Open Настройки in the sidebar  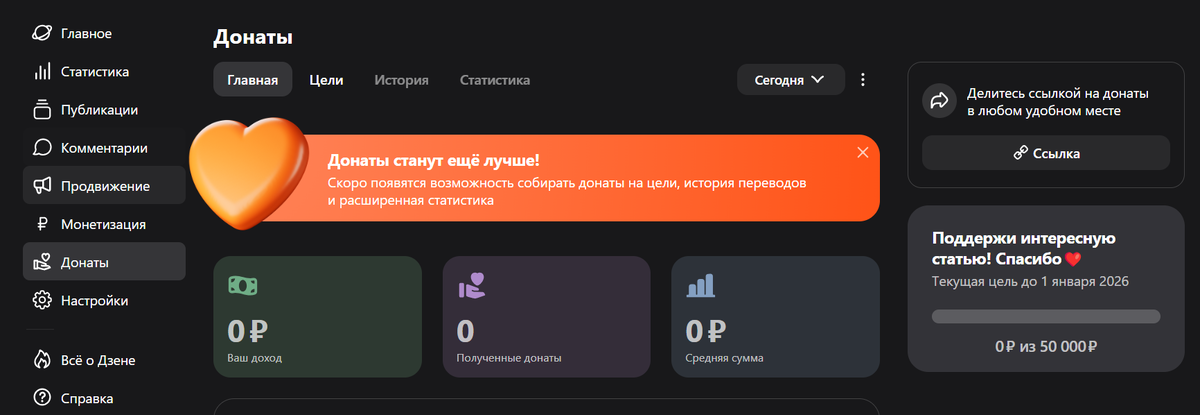[x=104, y=300]
